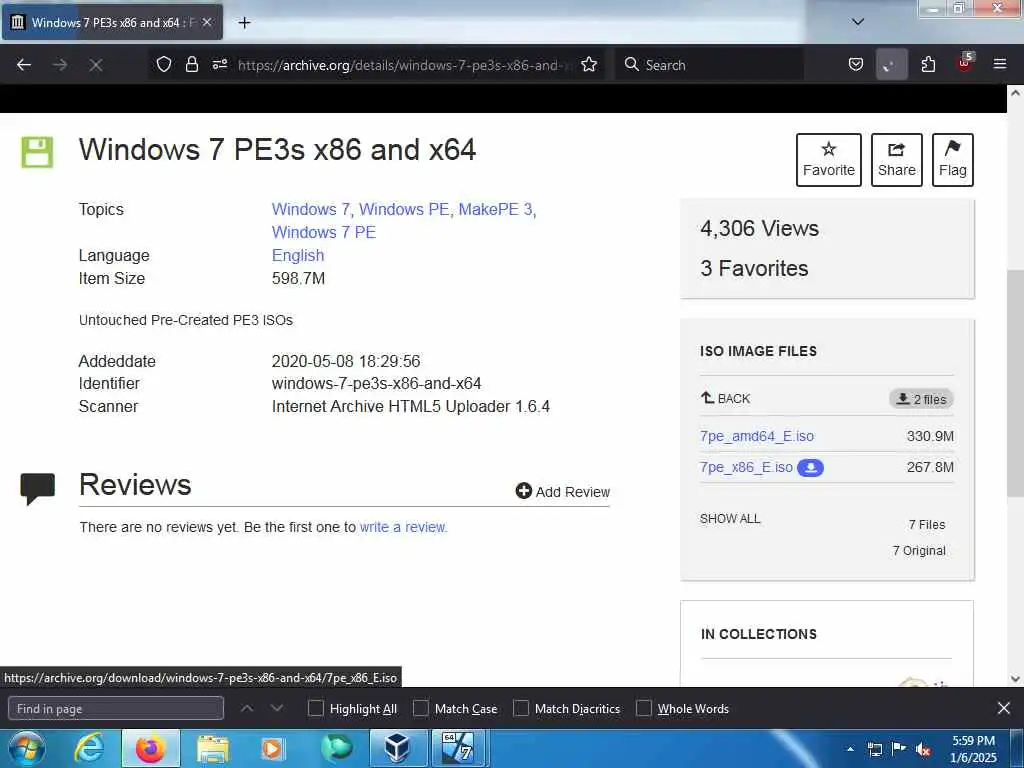Enable Match Diacritics checkbox
This screenshot has height=768, width=1024.
[521, 709]
